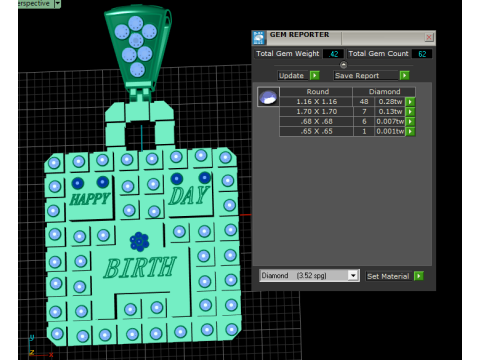Click the green arrow beside Update
Image resolution: width=480 pixels, height=360 pixels.
(x=314, y=76)
